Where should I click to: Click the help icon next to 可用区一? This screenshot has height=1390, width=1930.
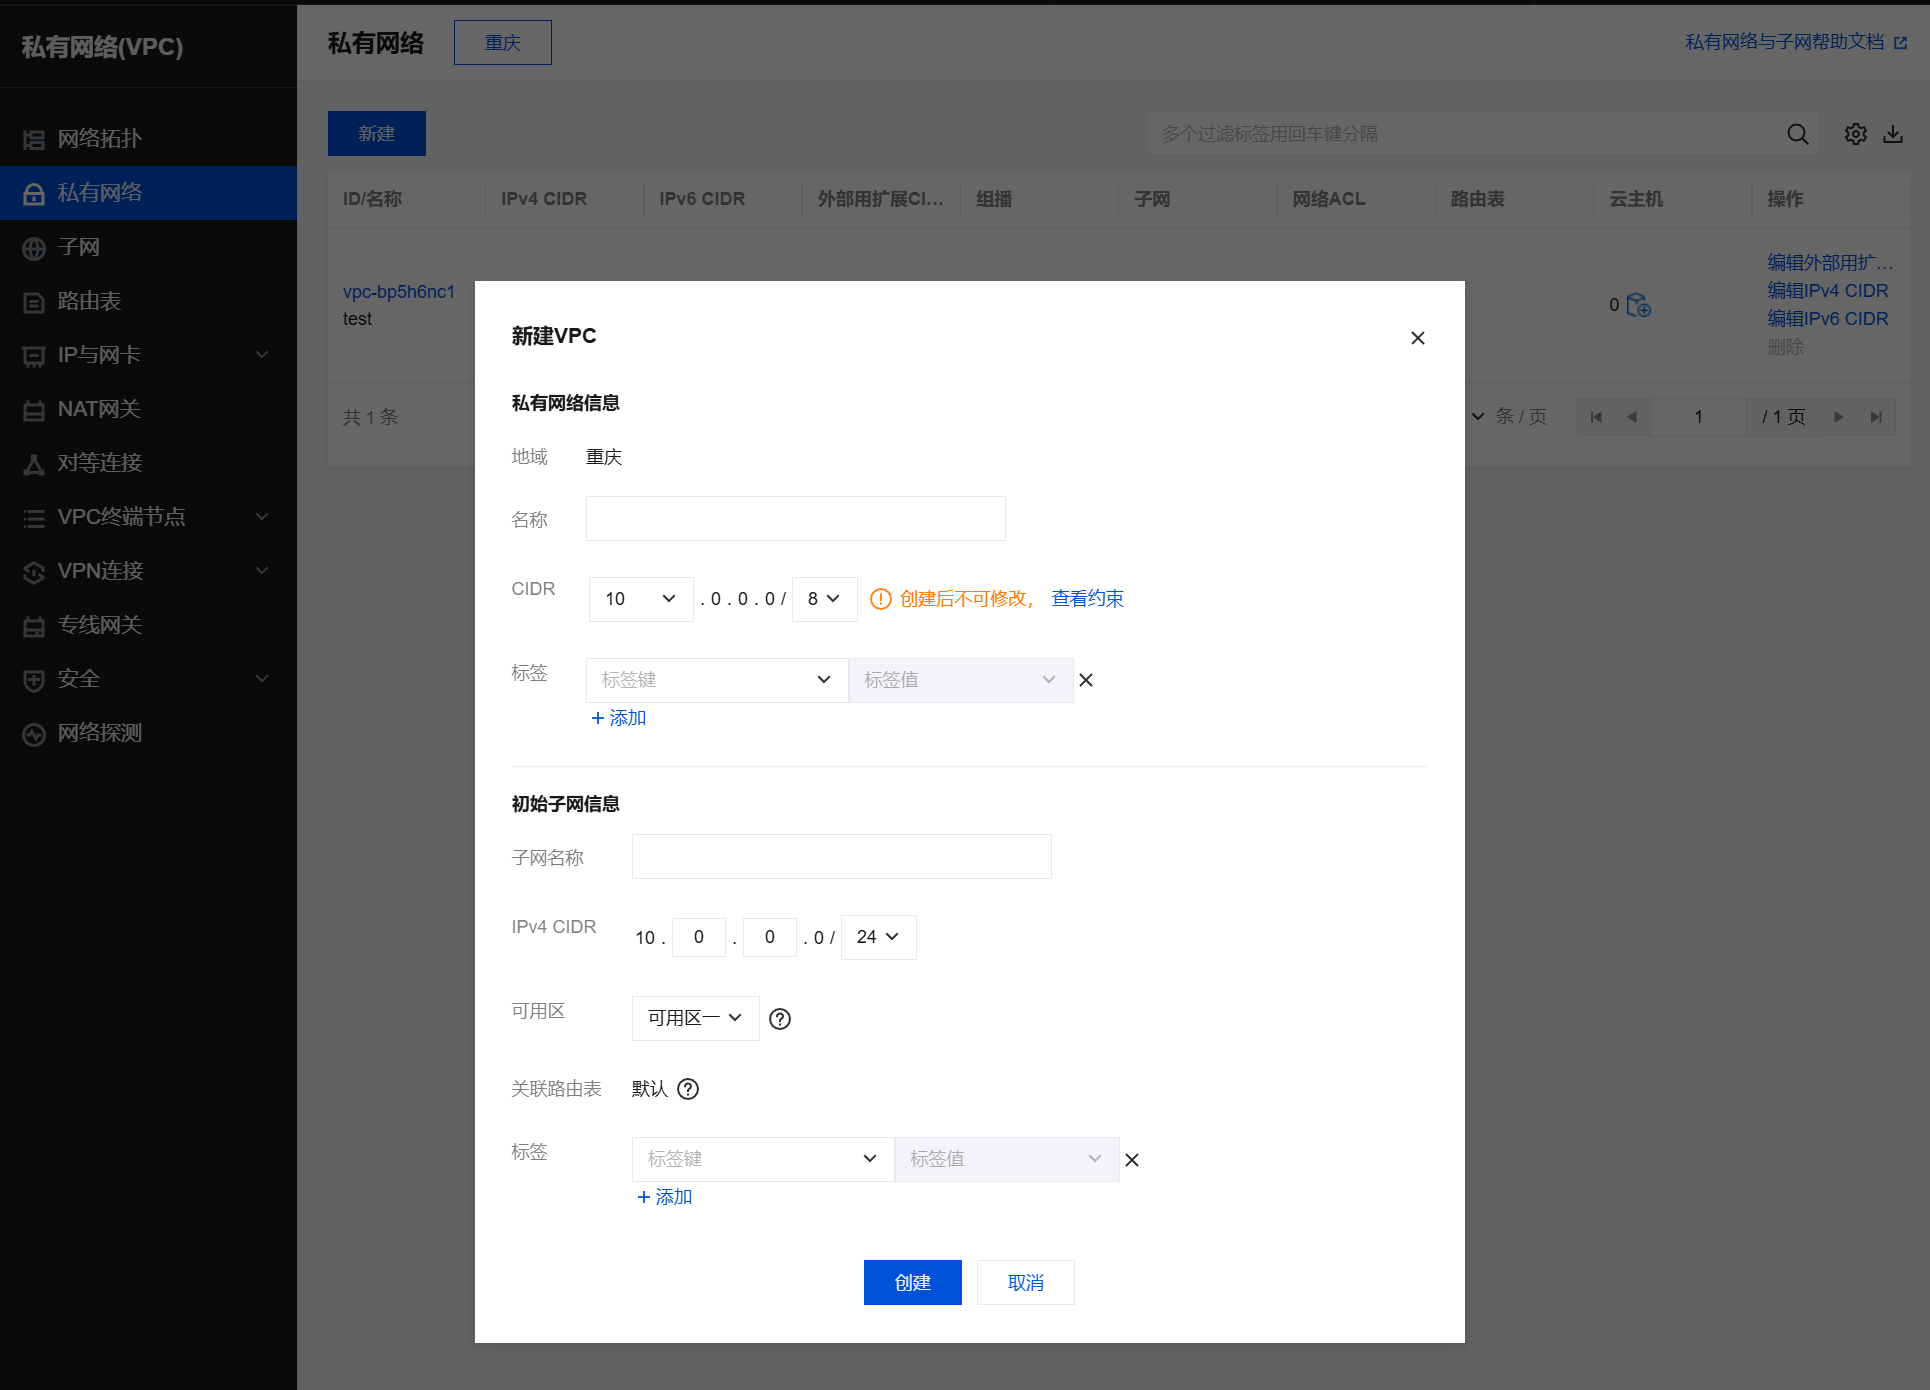(780, 1019)
